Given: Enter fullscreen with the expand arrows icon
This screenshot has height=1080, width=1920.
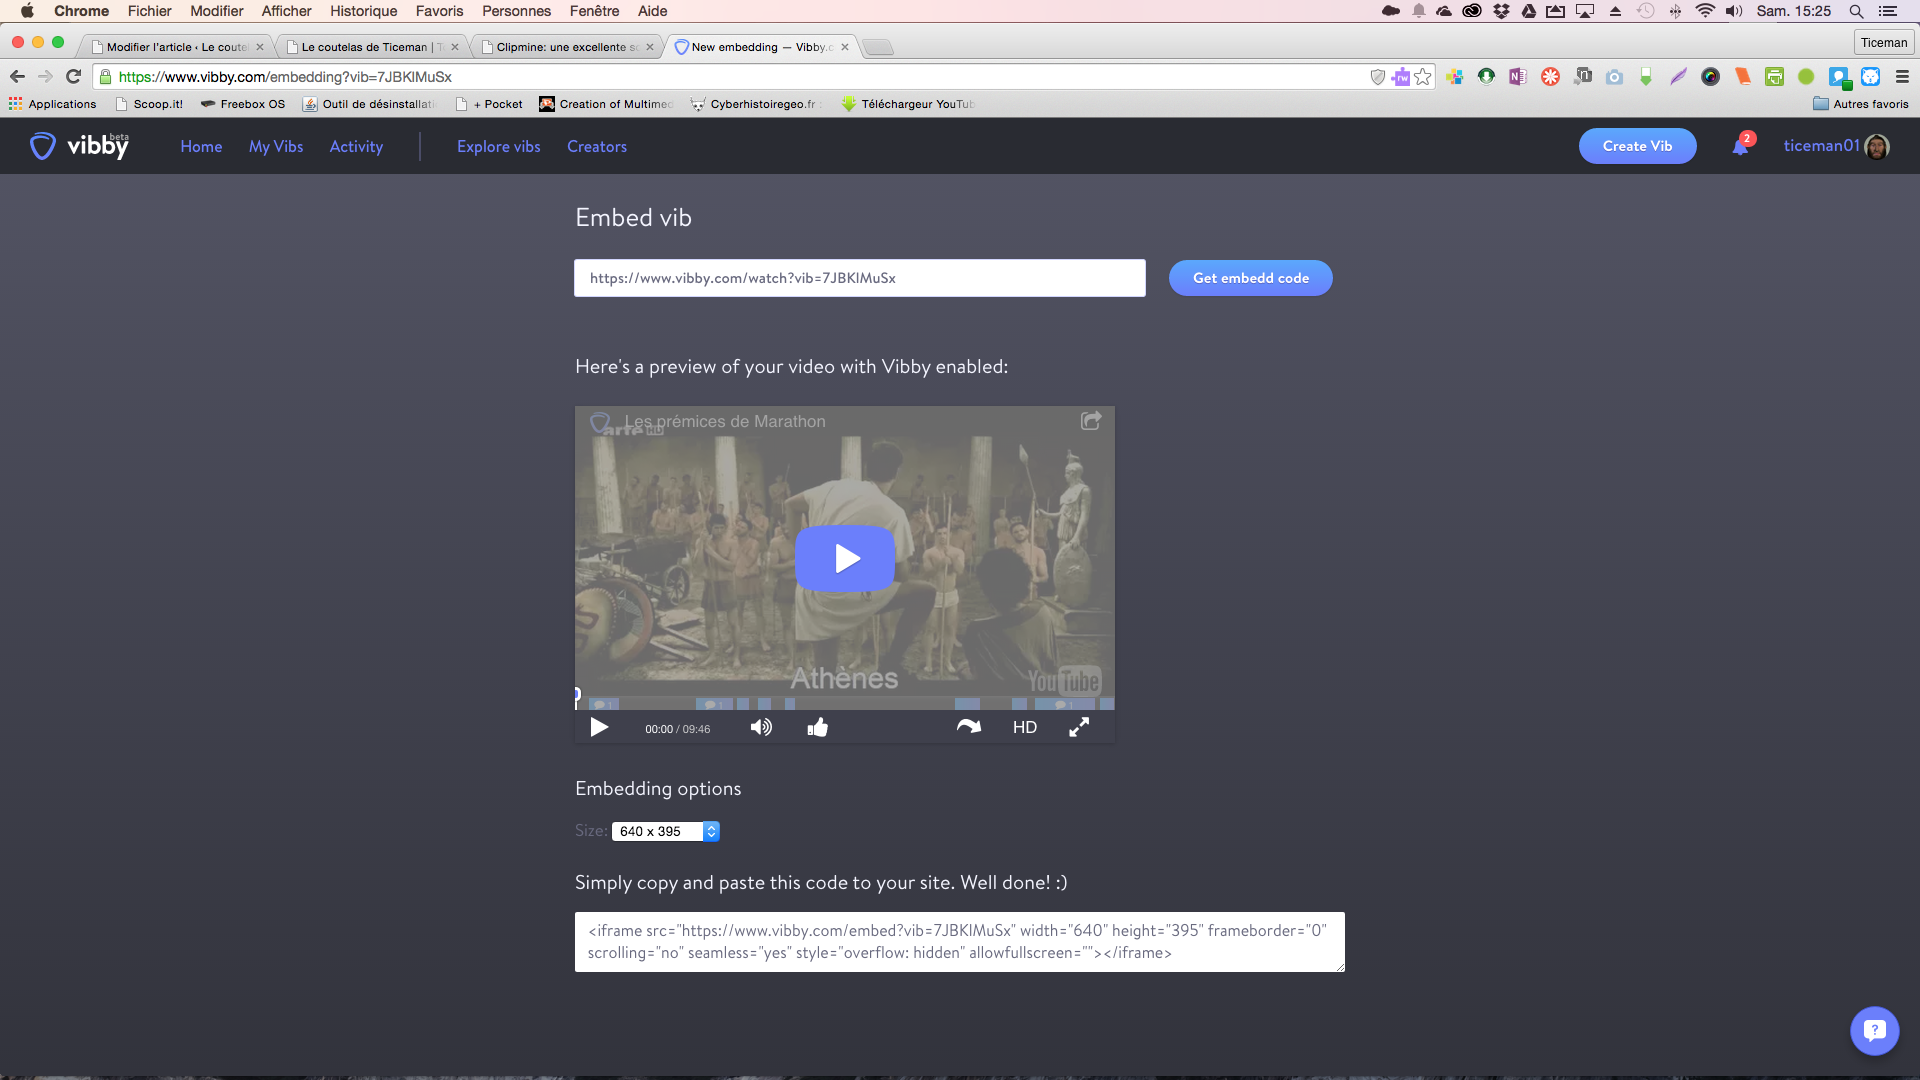Looking at the screenshot, I should (1079, 727).
